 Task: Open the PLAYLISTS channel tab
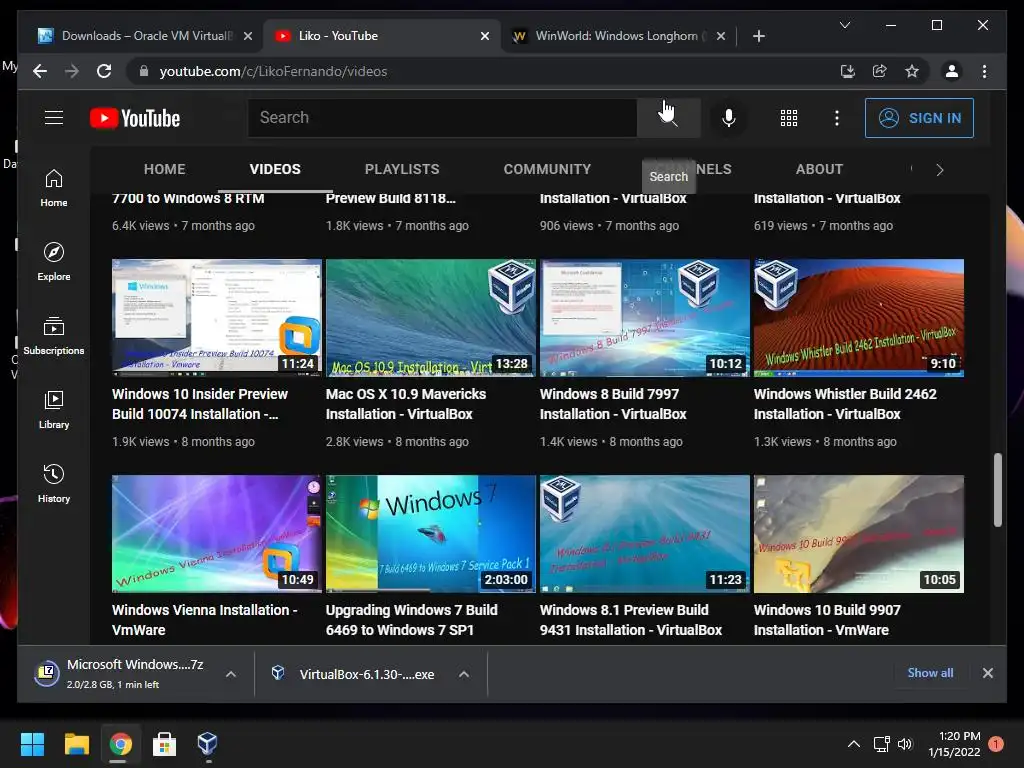(x=402, y=169)
